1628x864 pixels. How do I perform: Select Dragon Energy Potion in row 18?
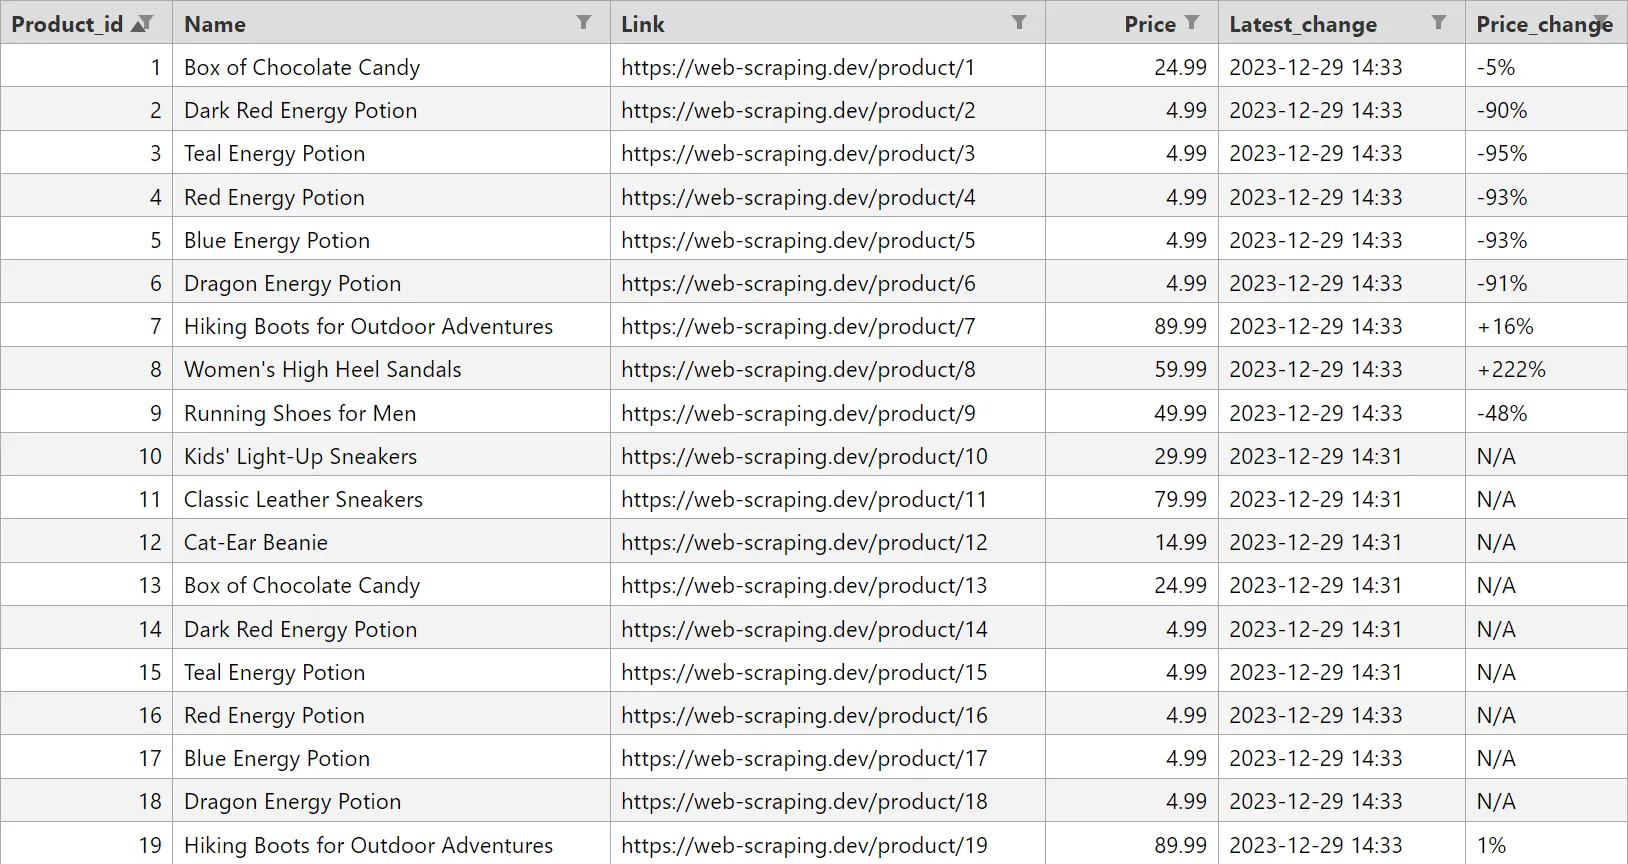[x=391, y=801]
